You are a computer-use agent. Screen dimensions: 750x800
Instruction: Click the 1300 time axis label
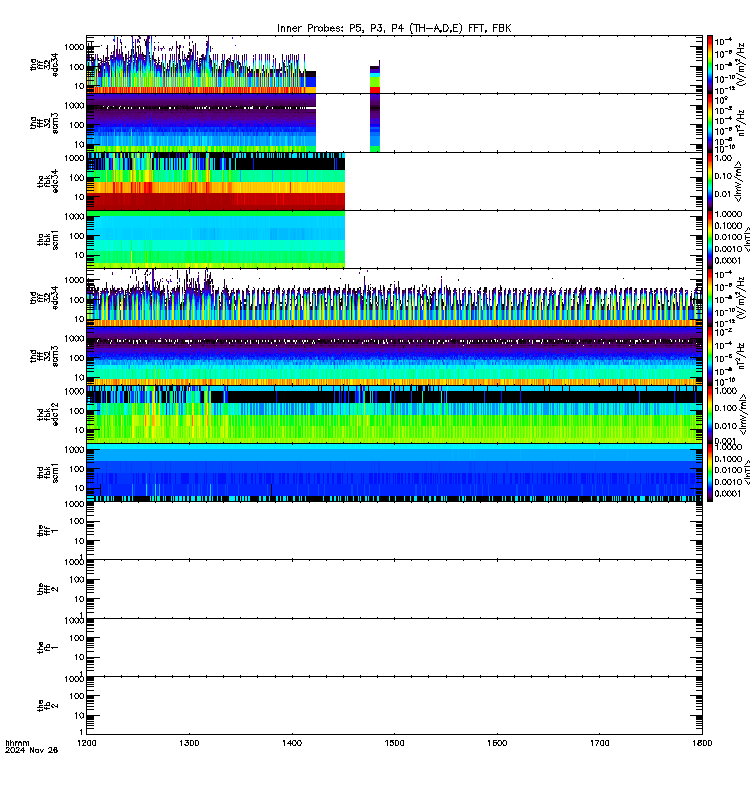coord(189,743)
